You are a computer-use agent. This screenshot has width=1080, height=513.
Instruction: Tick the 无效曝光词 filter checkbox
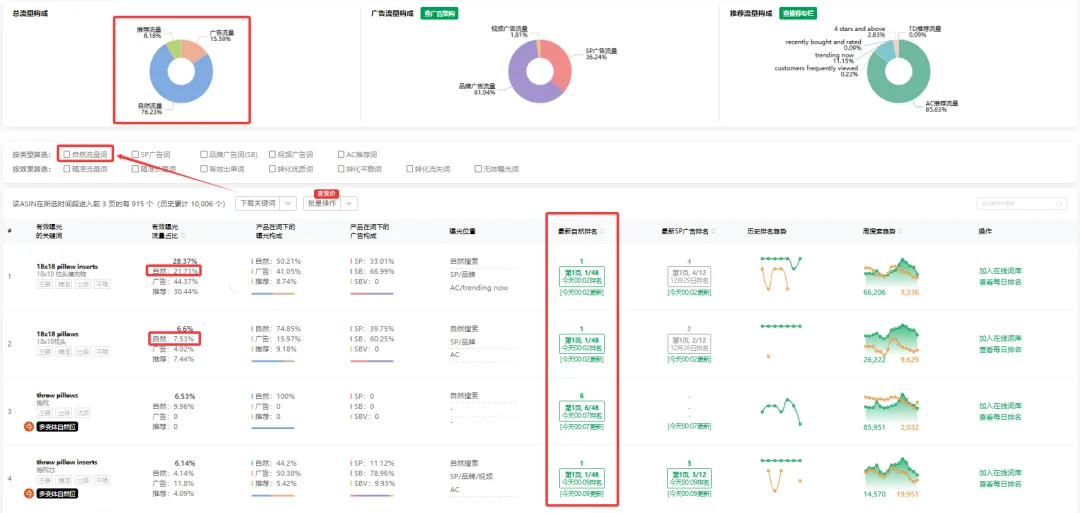[x=479, y=169]
